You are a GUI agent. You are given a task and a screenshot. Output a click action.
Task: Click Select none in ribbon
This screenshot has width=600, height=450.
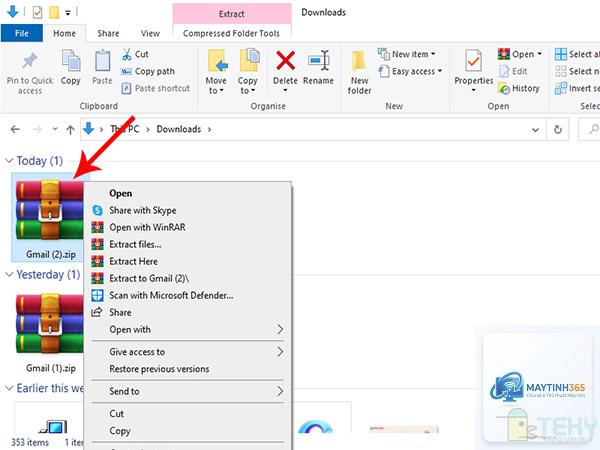pyautogui.click(x=577, y=71)
